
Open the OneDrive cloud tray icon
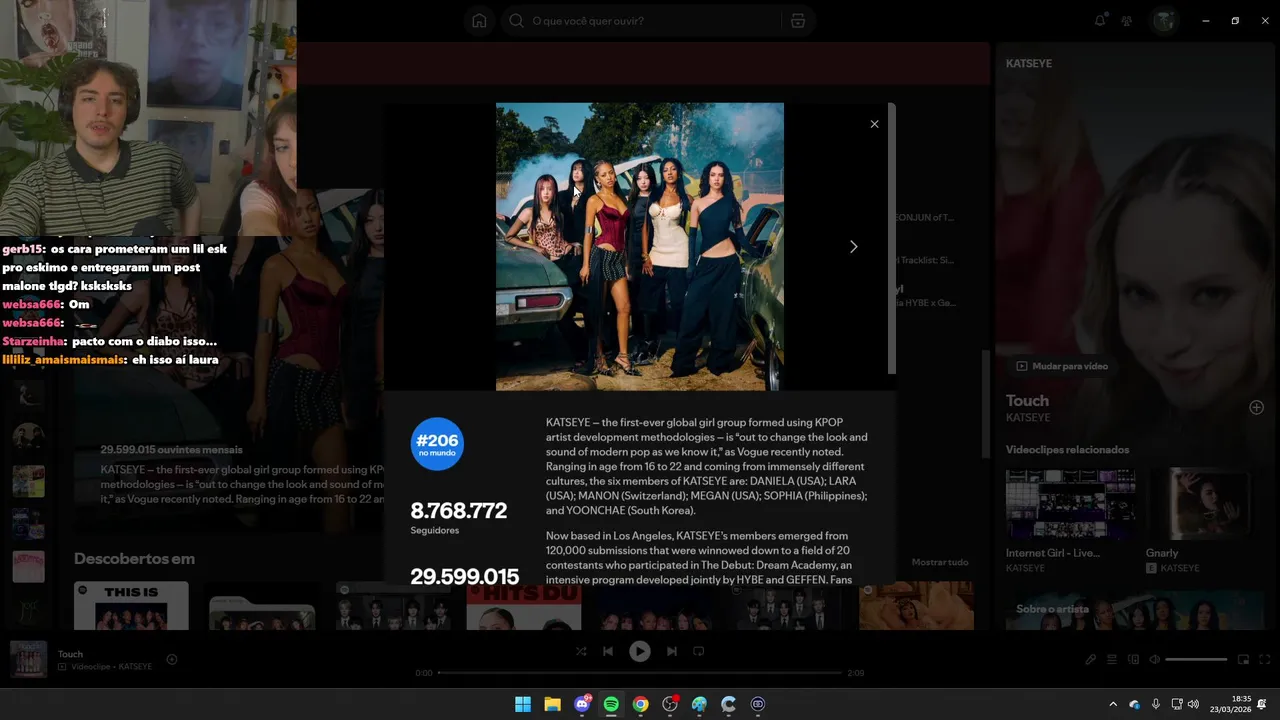[1135, 704]
